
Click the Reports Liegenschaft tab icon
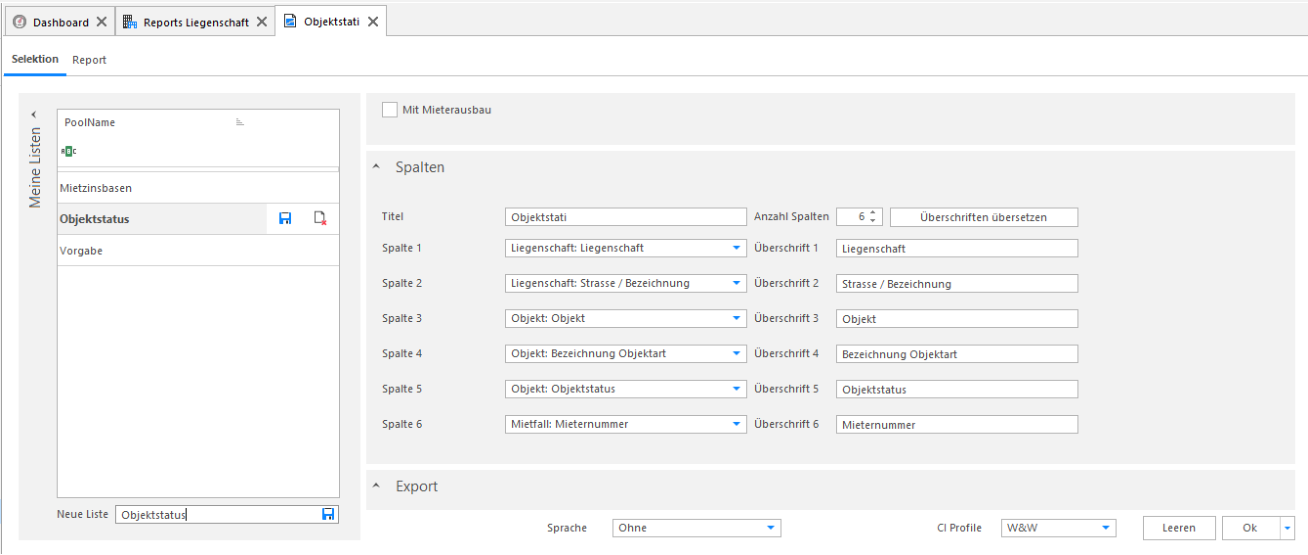point(130,22)
